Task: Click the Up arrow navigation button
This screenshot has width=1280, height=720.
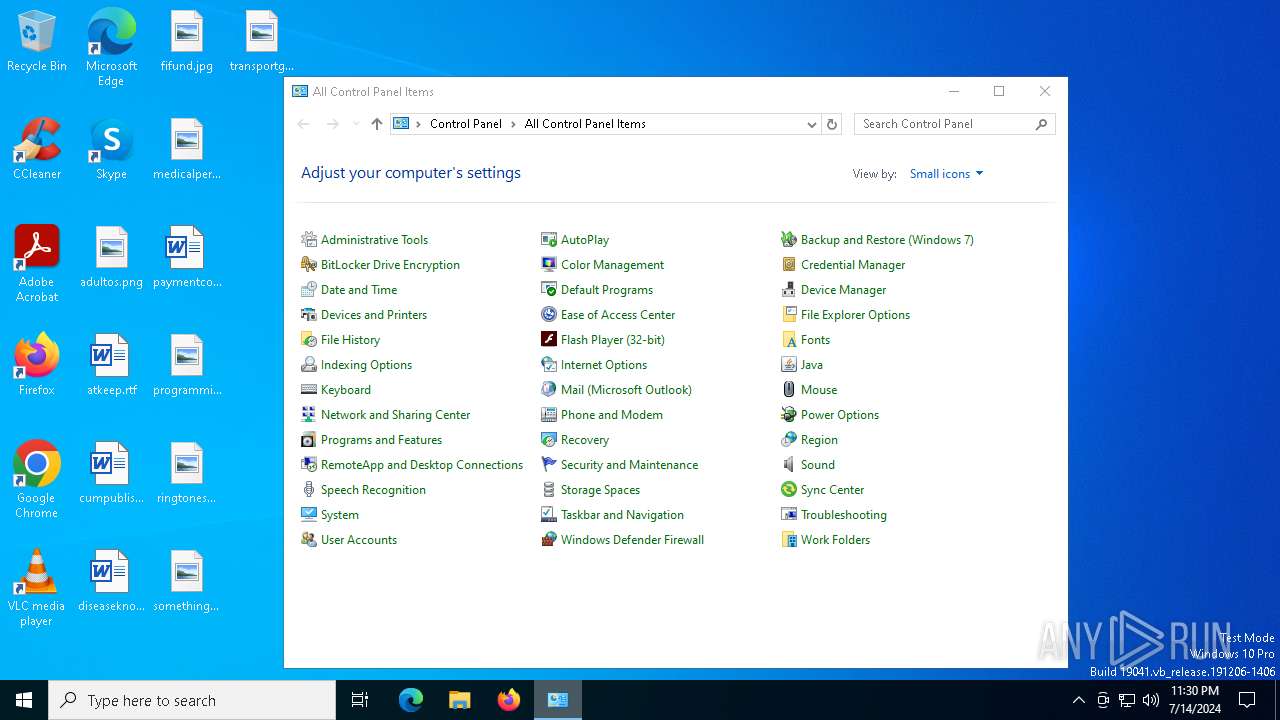Action: click(376, 124)
